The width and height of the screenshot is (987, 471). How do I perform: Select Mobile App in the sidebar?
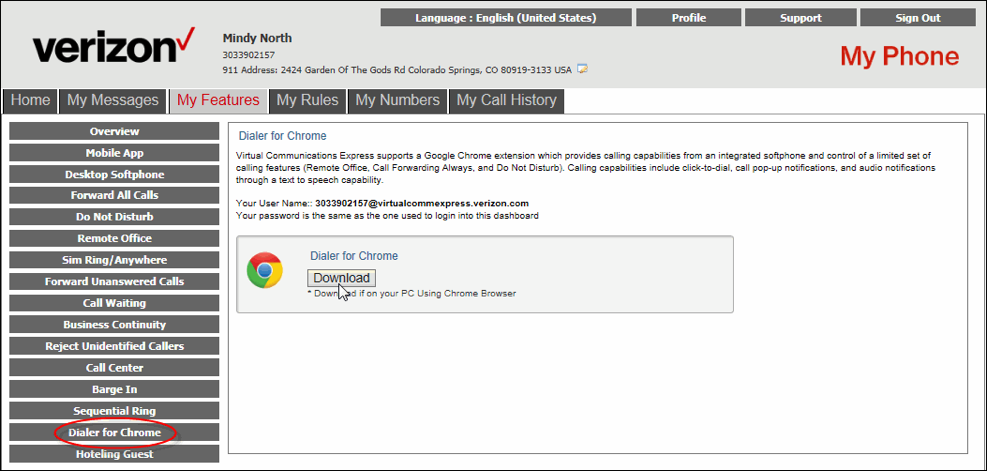[x=114, y=153]
